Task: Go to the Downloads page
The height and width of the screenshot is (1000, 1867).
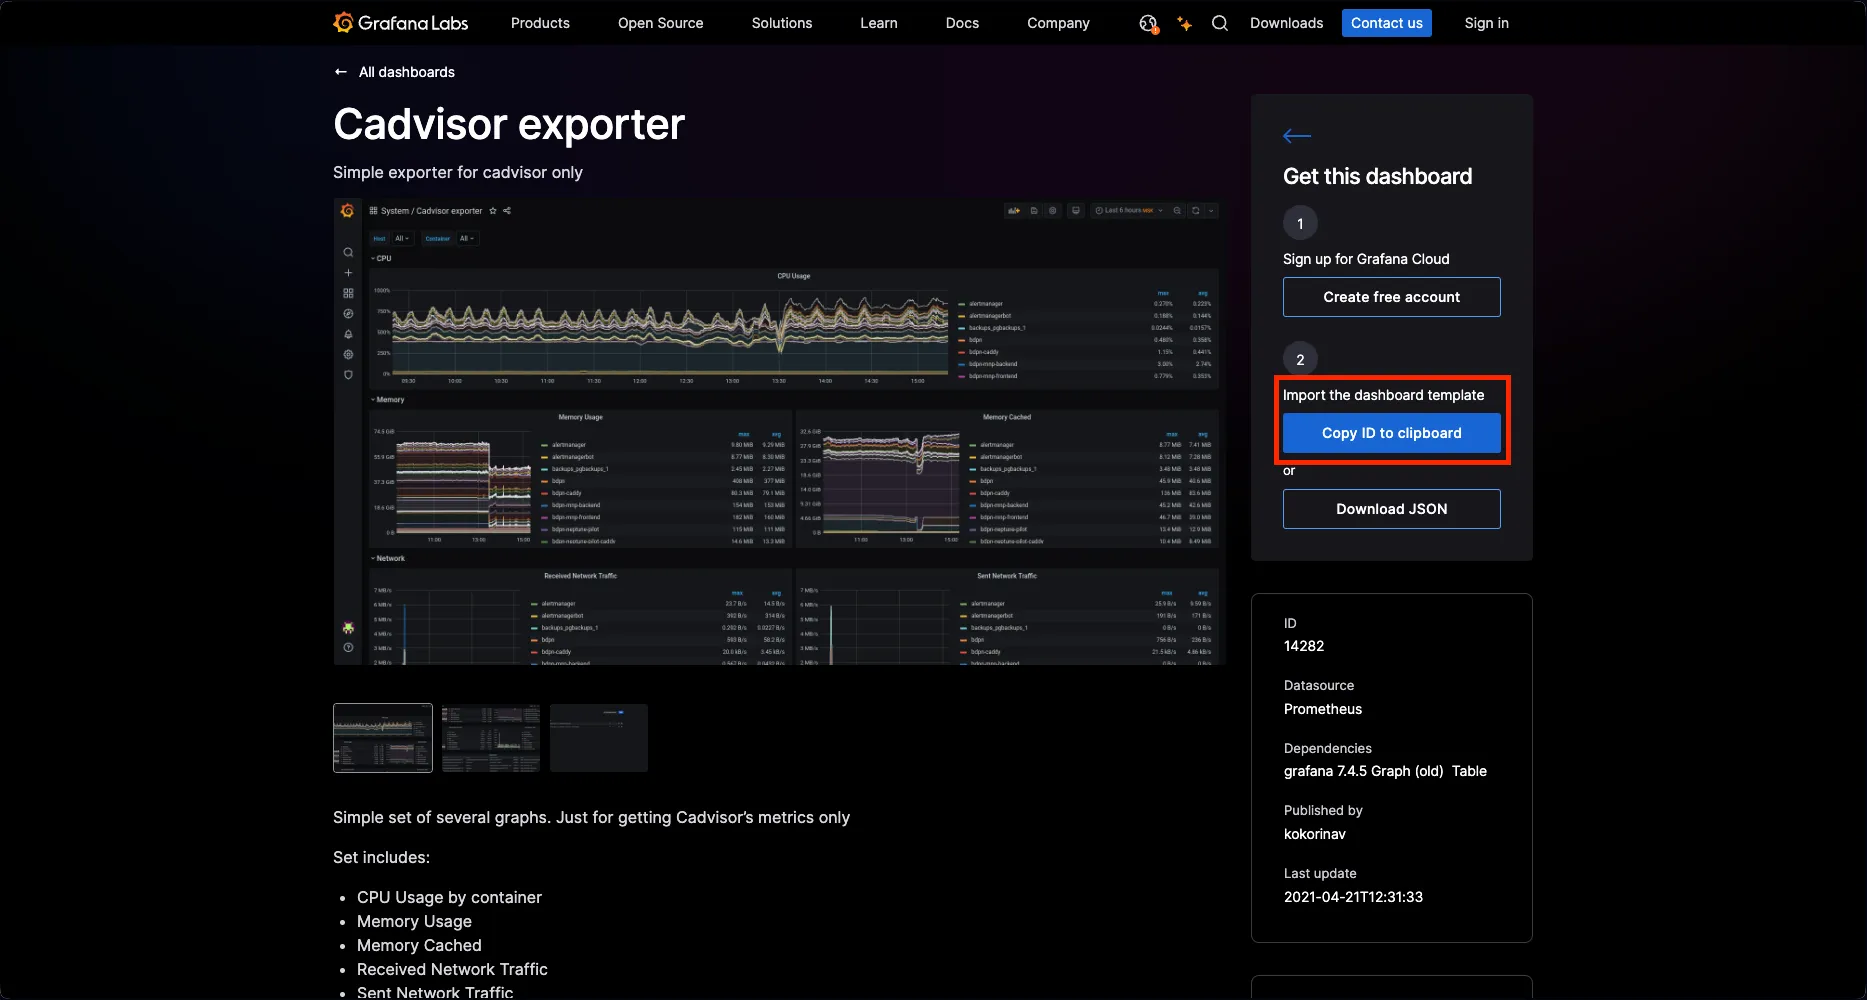Action: point(1286,23)
